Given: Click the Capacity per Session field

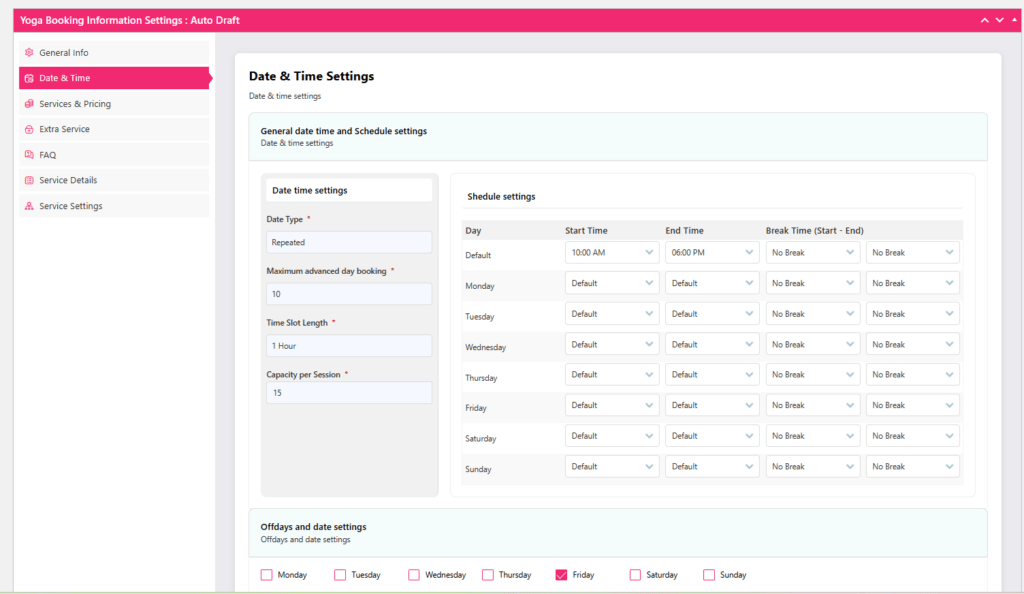Looking at the screenshot, I should (349, 393).
